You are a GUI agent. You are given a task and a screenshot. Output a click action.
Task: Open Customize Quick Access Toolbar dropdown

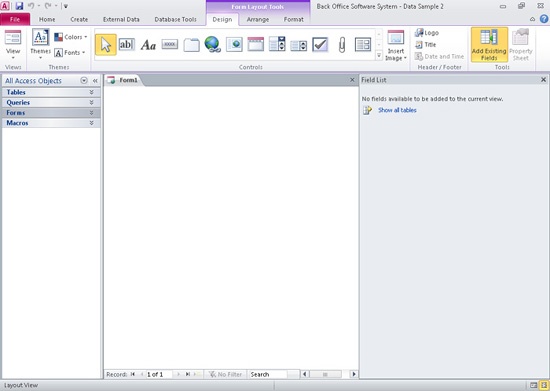click(x=66, y=6)
